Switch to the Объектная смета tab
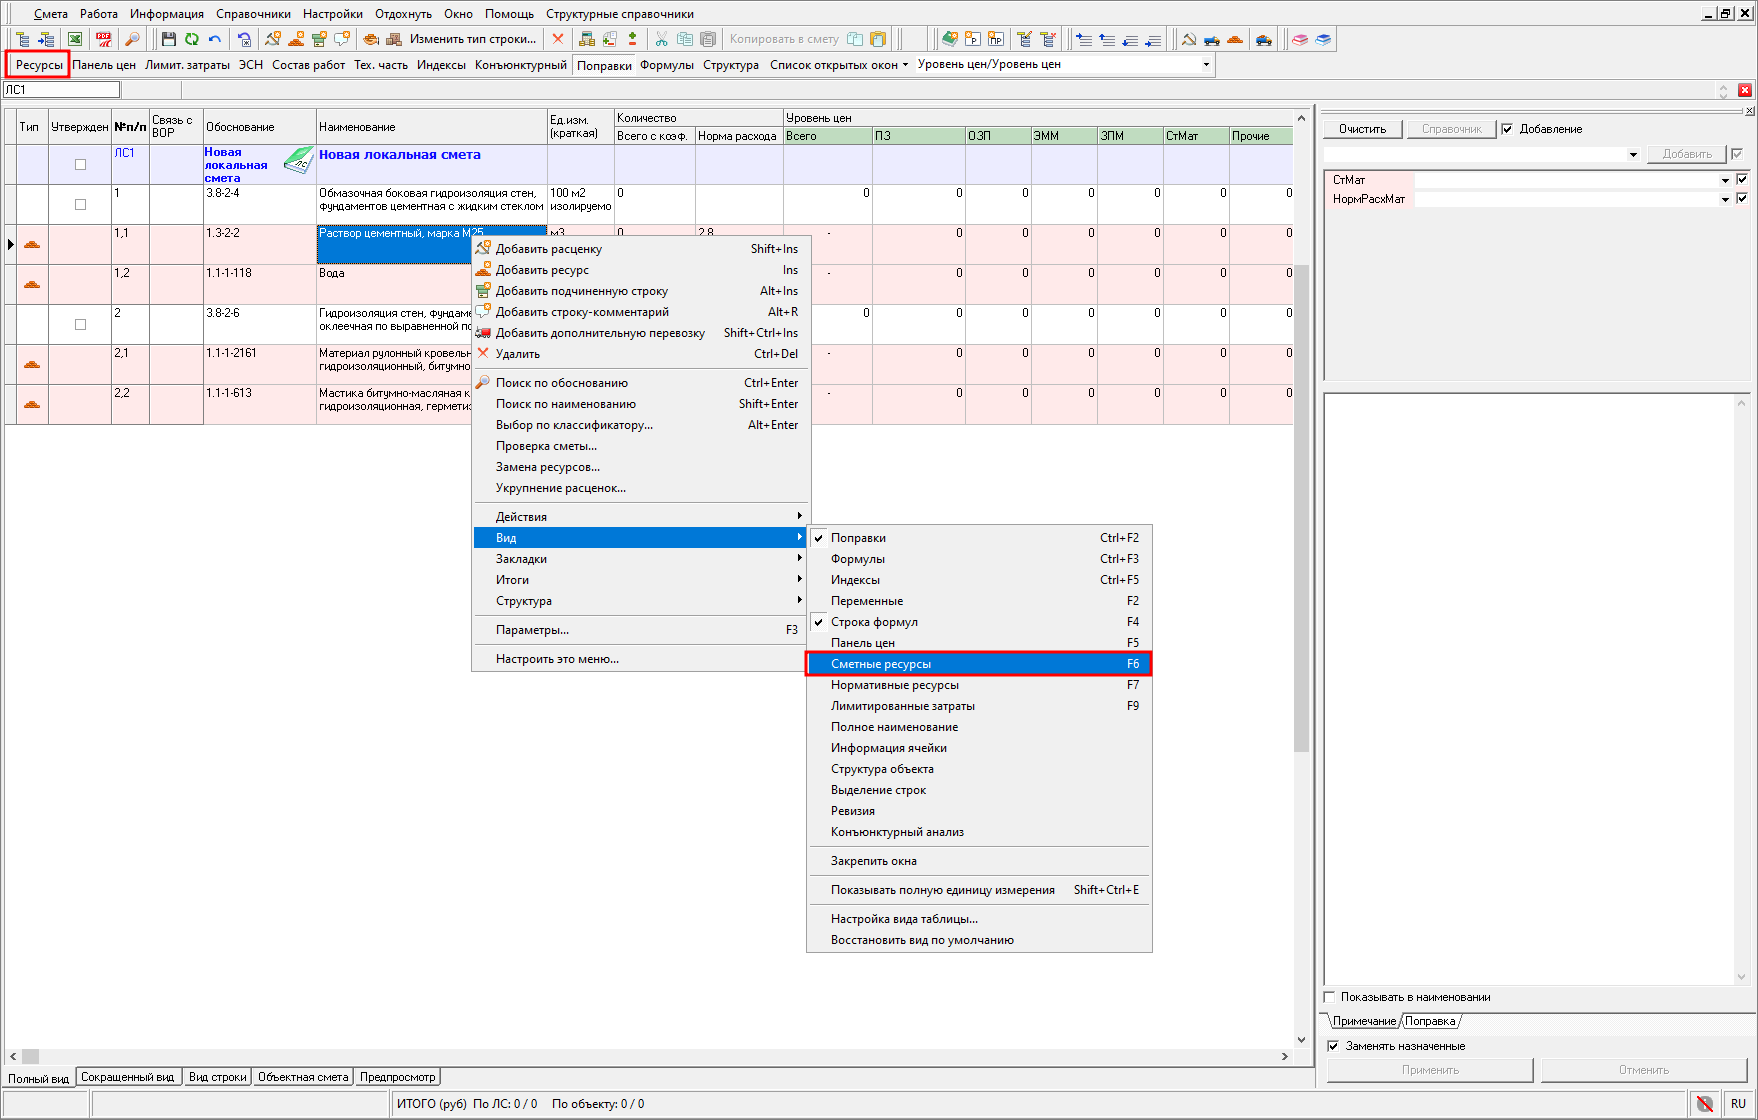Image resolution: width=1758 pixels, height=1120 pixels. tap(303, 1077)
